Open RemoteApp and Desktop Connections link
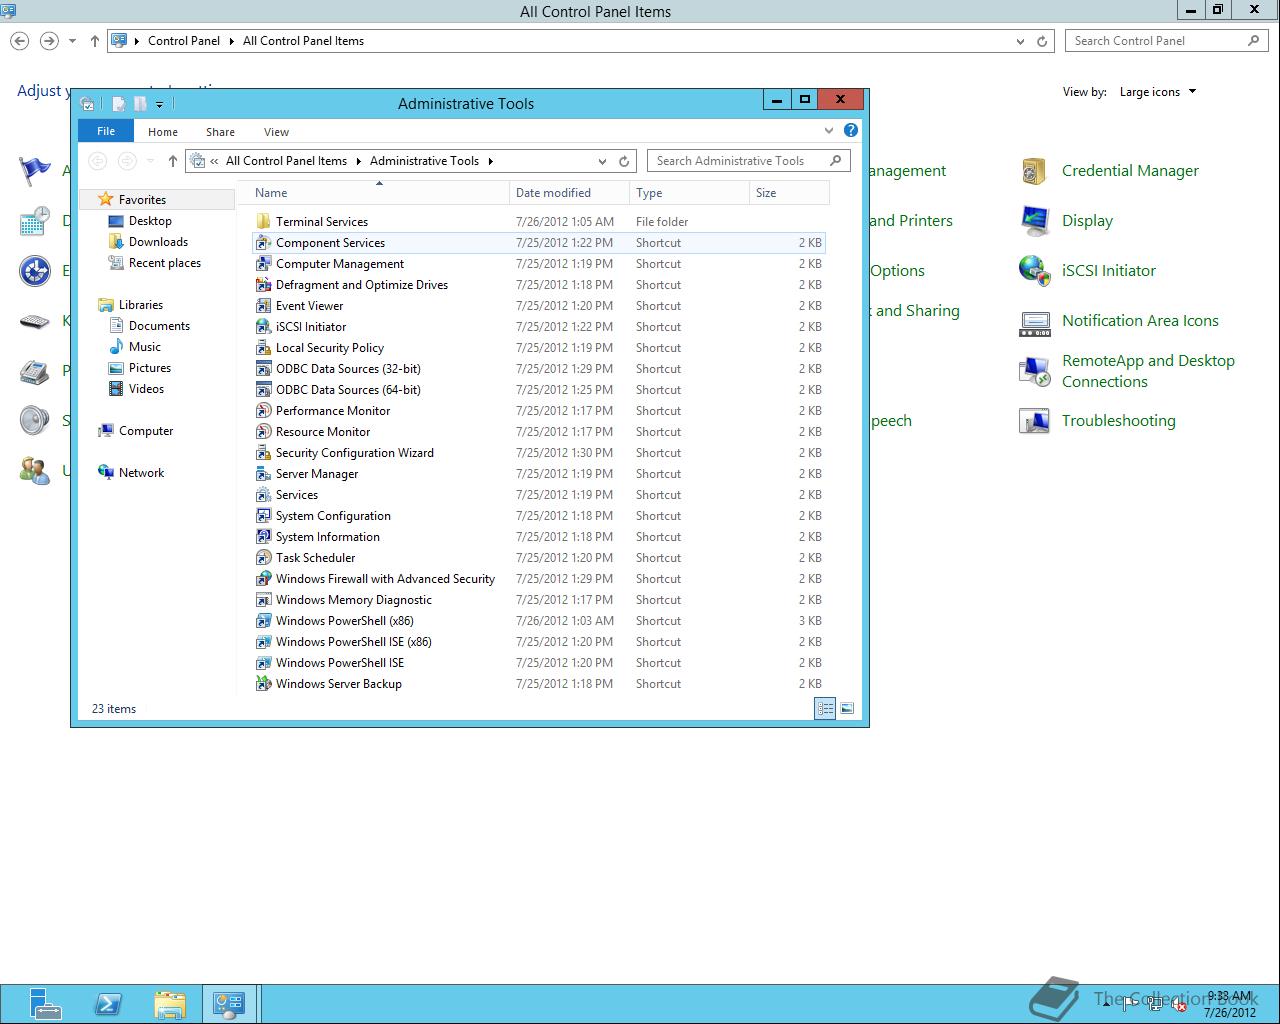1280x1024 pixels. click(x=1148, y=371)
